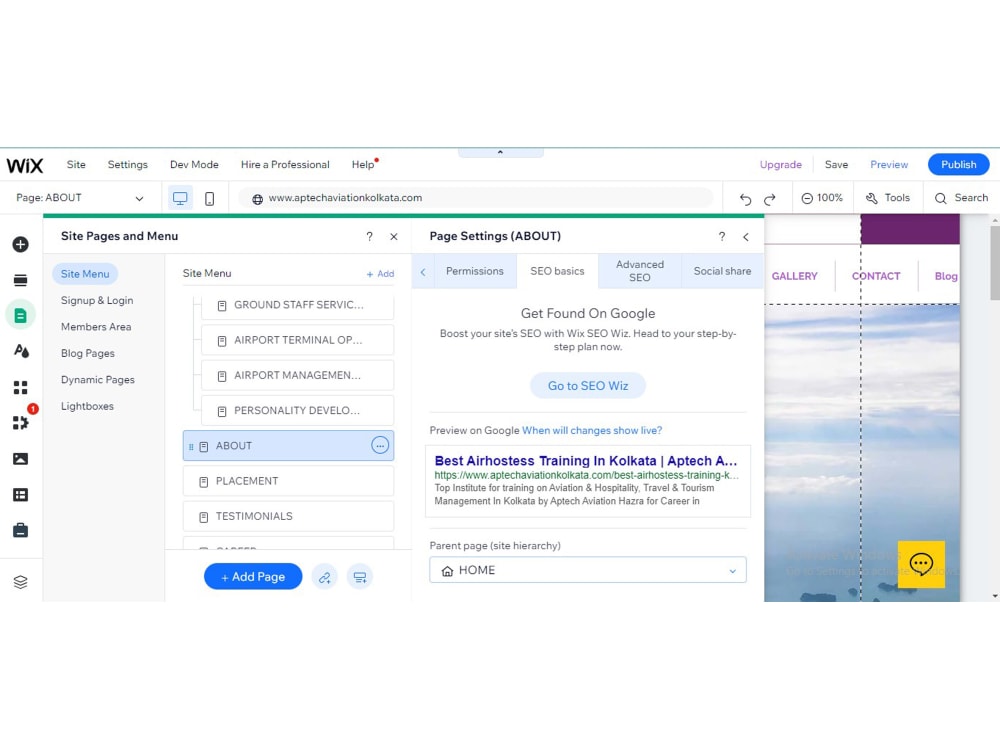The width and height of the screenshot is (1000, 750).
Task: Select the Pages green document icon
Action: coord(20,315)
